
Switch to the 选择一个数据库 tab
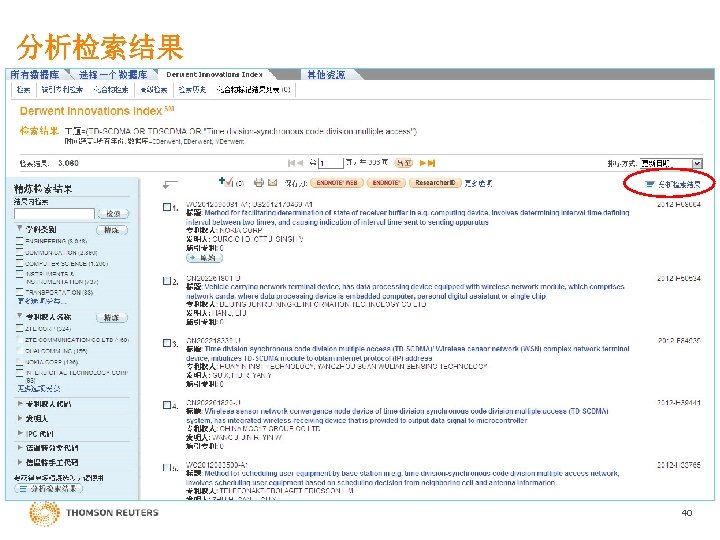pos(113,74)
